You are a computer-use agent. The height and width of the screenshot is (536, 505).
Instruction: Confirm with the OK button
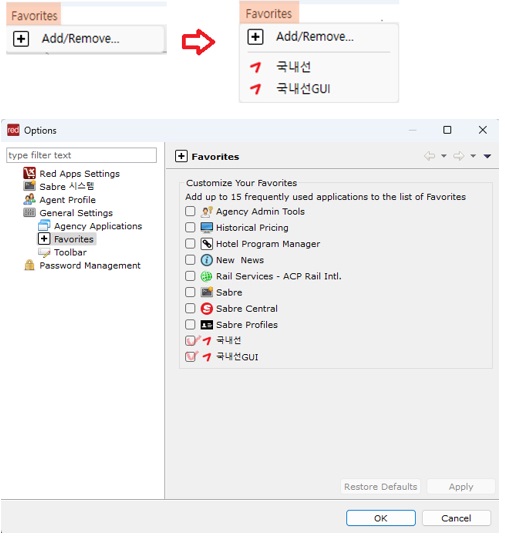click(381, 519)
